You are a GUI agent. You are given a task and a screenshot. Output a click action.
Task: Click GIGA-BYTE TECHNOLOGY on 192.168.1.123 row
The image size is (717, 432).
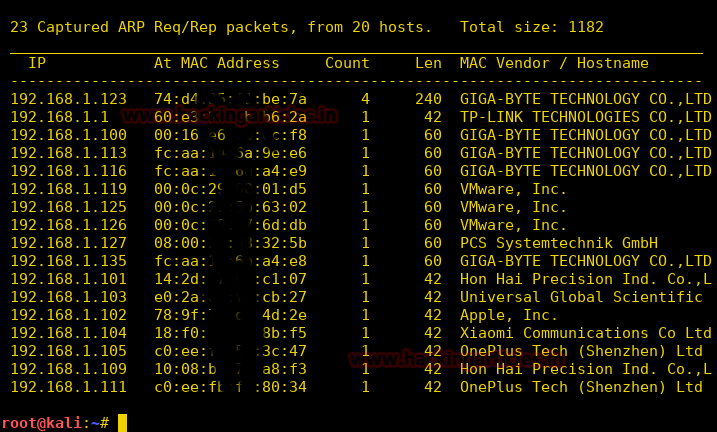(x=586, y=99)
